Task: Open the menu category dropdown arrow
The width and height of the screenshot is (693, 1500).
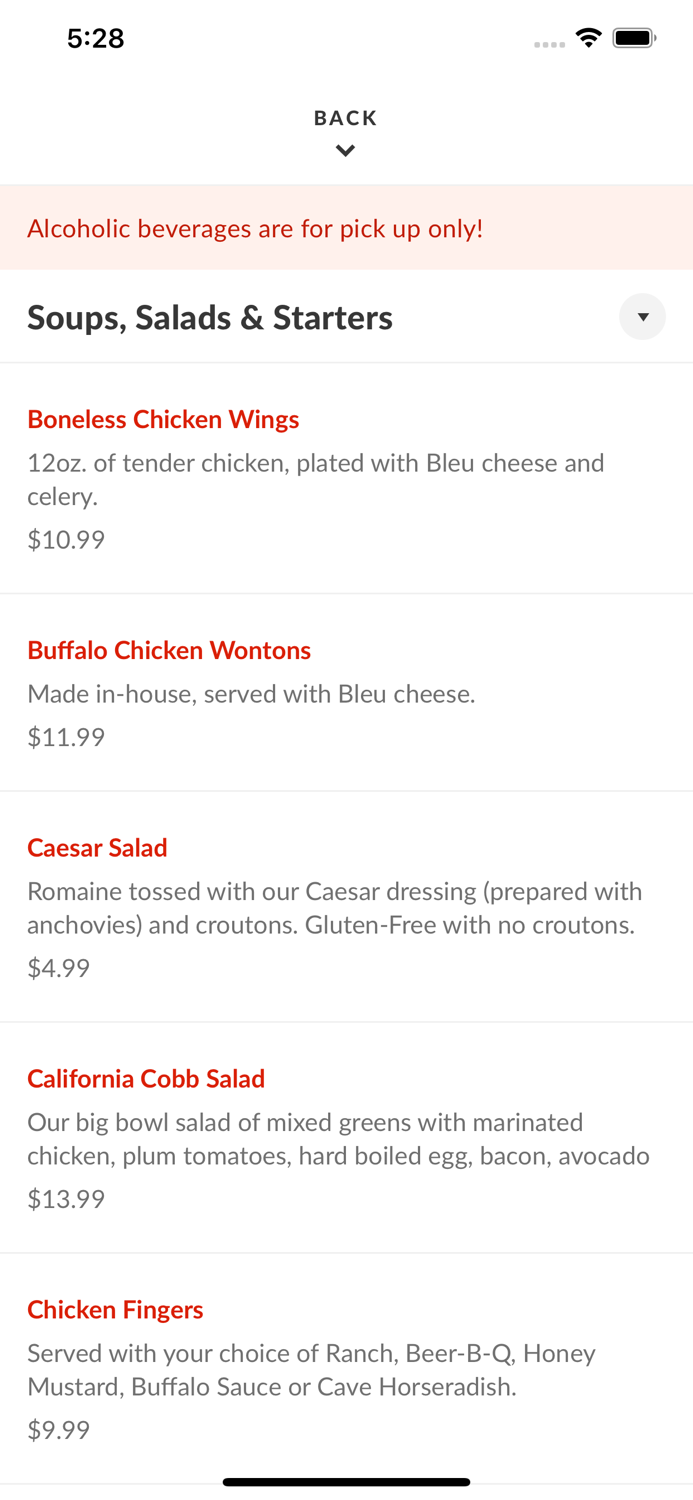Action: [x=642, y=317]
